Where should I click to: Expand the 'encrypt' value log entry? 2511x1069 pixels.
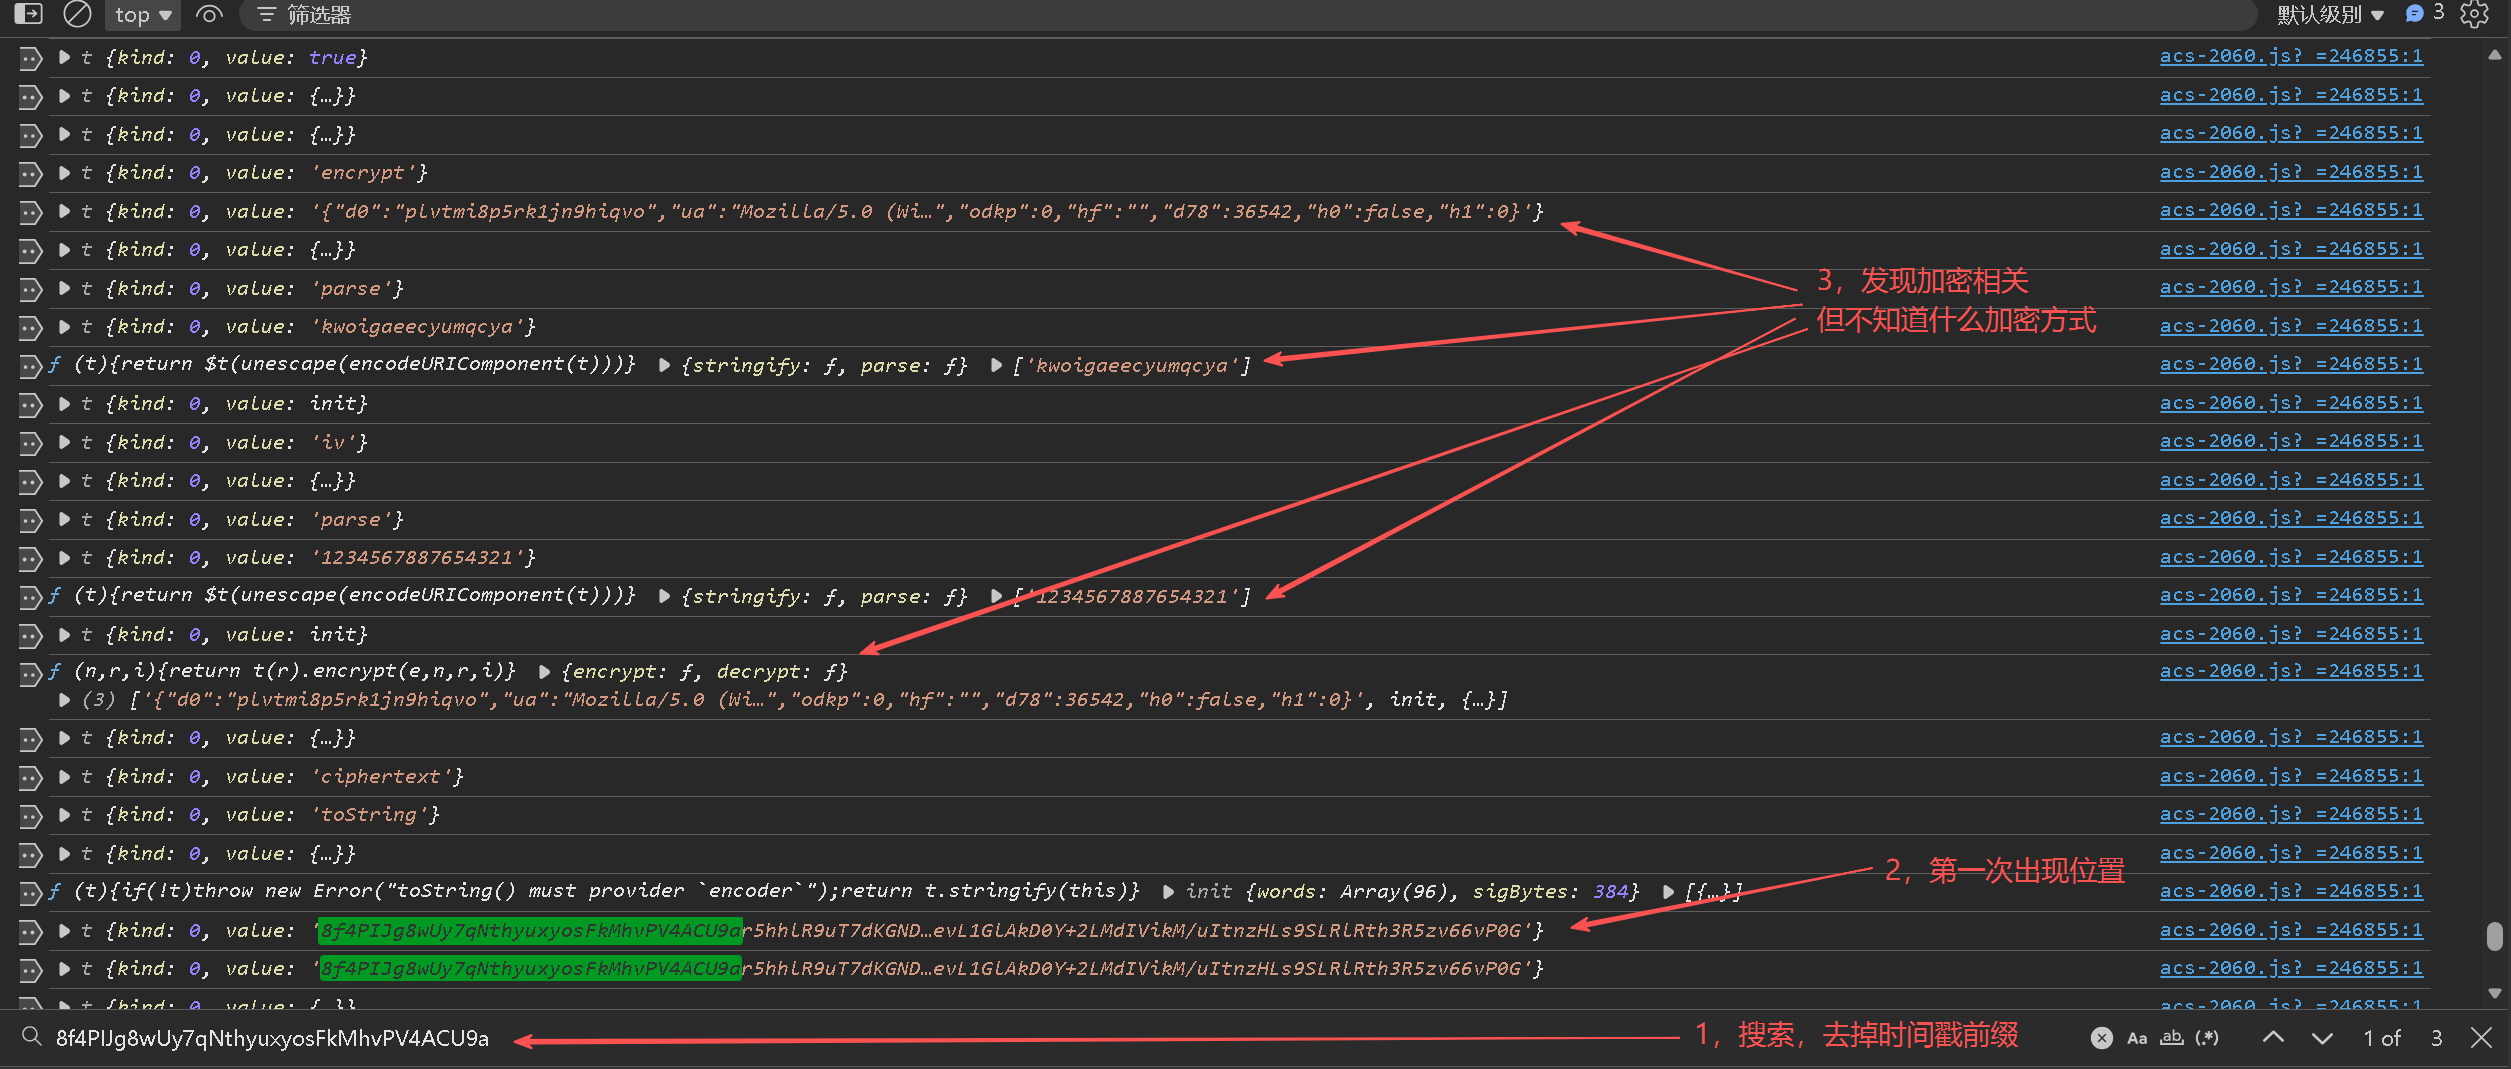[64, 173]
